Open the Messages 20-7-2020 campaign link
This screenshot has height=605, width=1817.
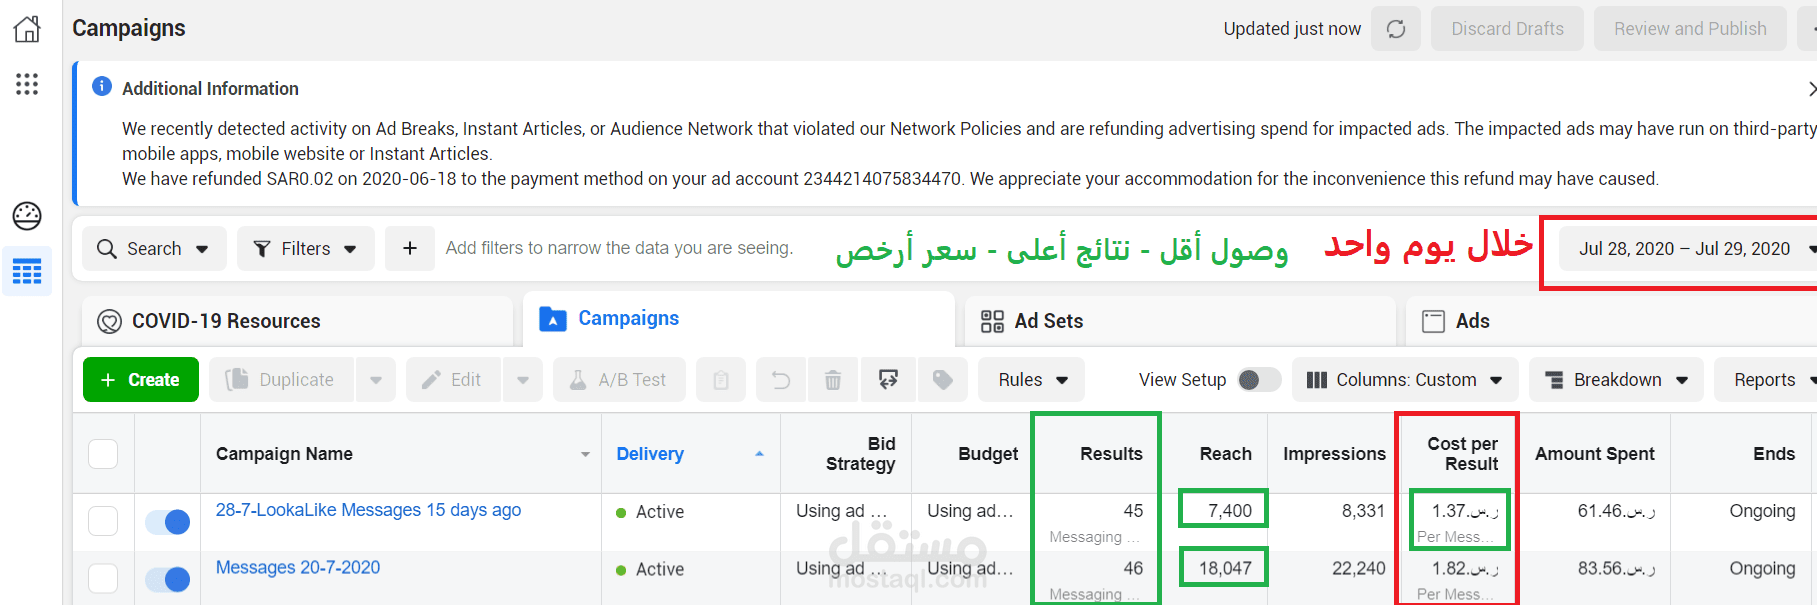click(x=298, y=567)
